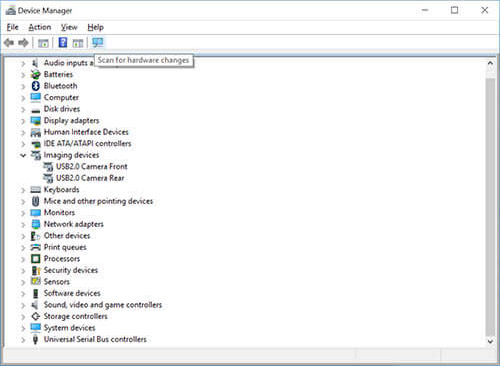This screenshot has width=500, height=366.
Task: Collapse the Imaging devices node
Action: click(x=23, y=155)
